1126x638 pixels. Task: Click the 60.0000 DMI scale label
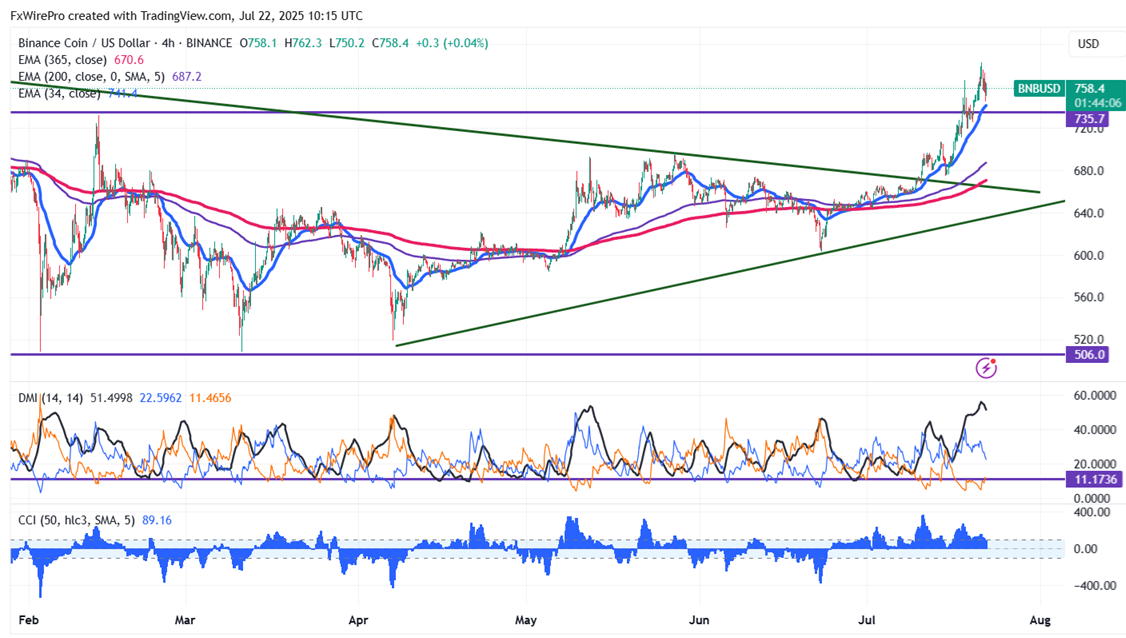click(x=1095, y=395)
